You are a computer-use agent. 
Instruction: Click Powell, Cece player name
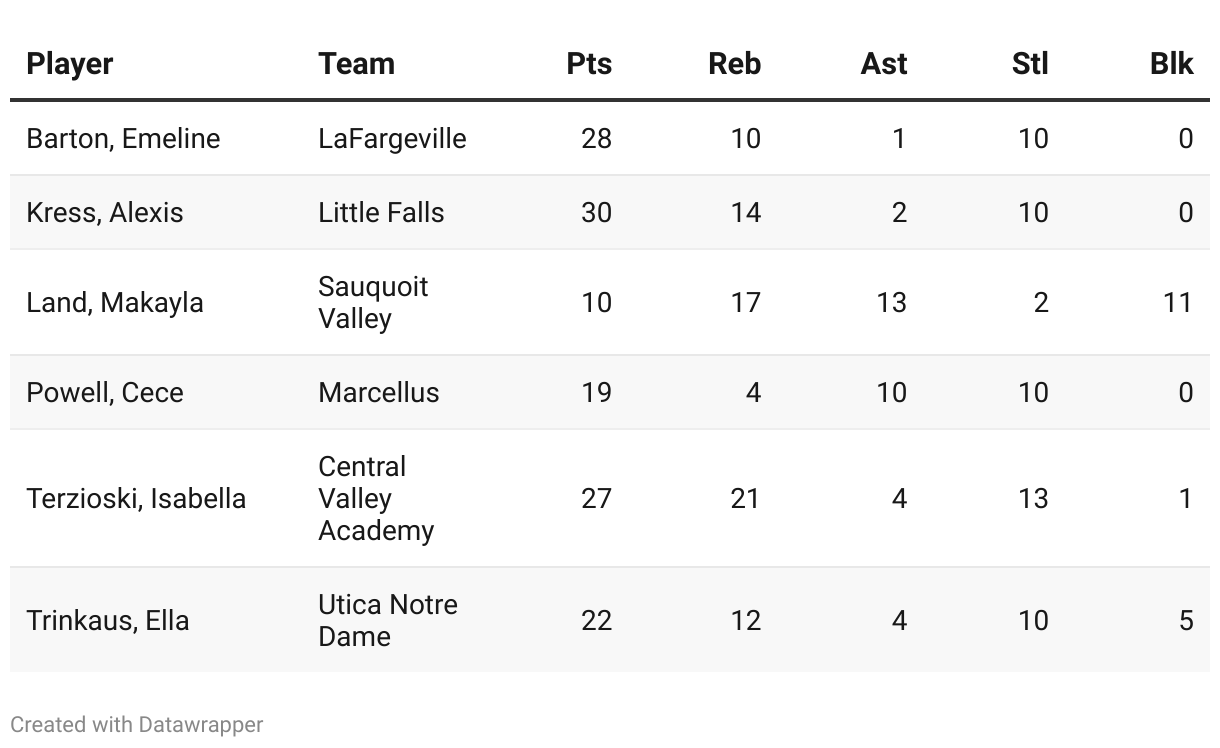(x=105, y=392)
